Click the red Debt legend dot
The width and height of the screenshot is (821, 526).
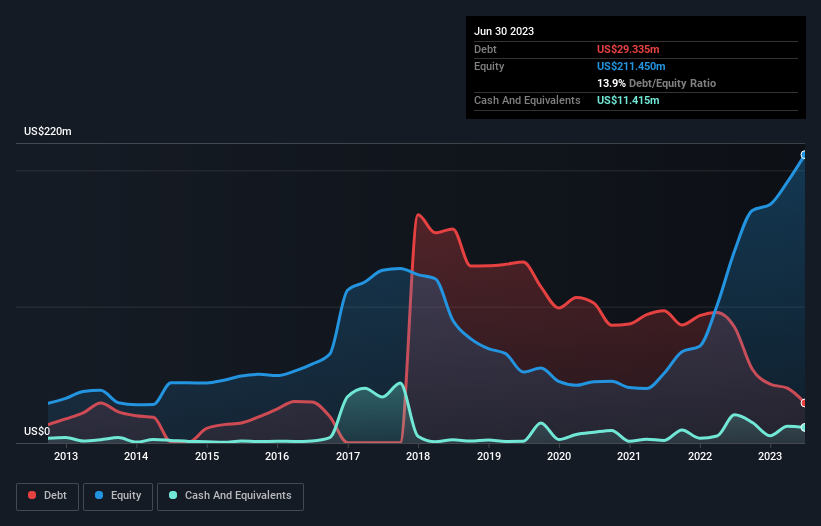pyautogui.click(x=32, y=495)
